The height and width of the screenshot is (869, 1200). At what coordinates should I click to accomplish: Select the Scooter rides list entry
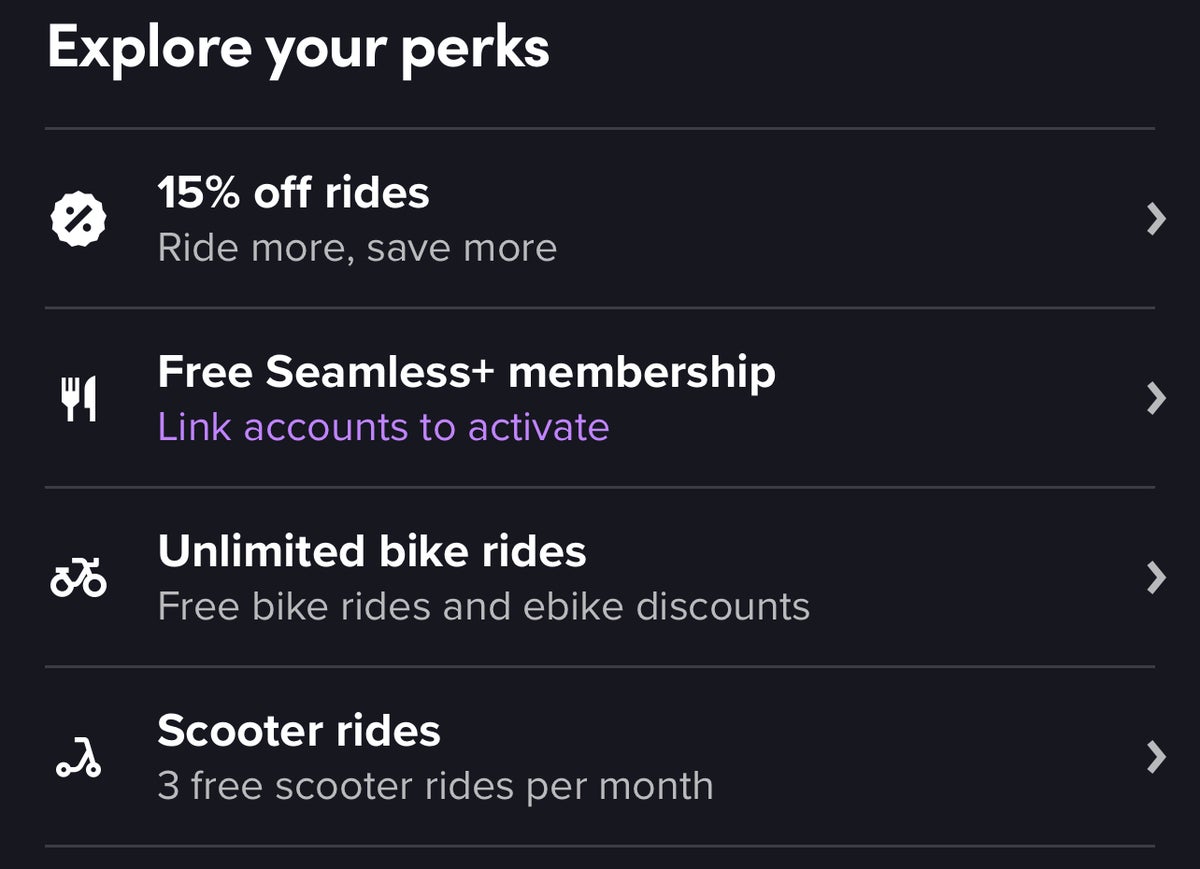[x=600, y=757]
